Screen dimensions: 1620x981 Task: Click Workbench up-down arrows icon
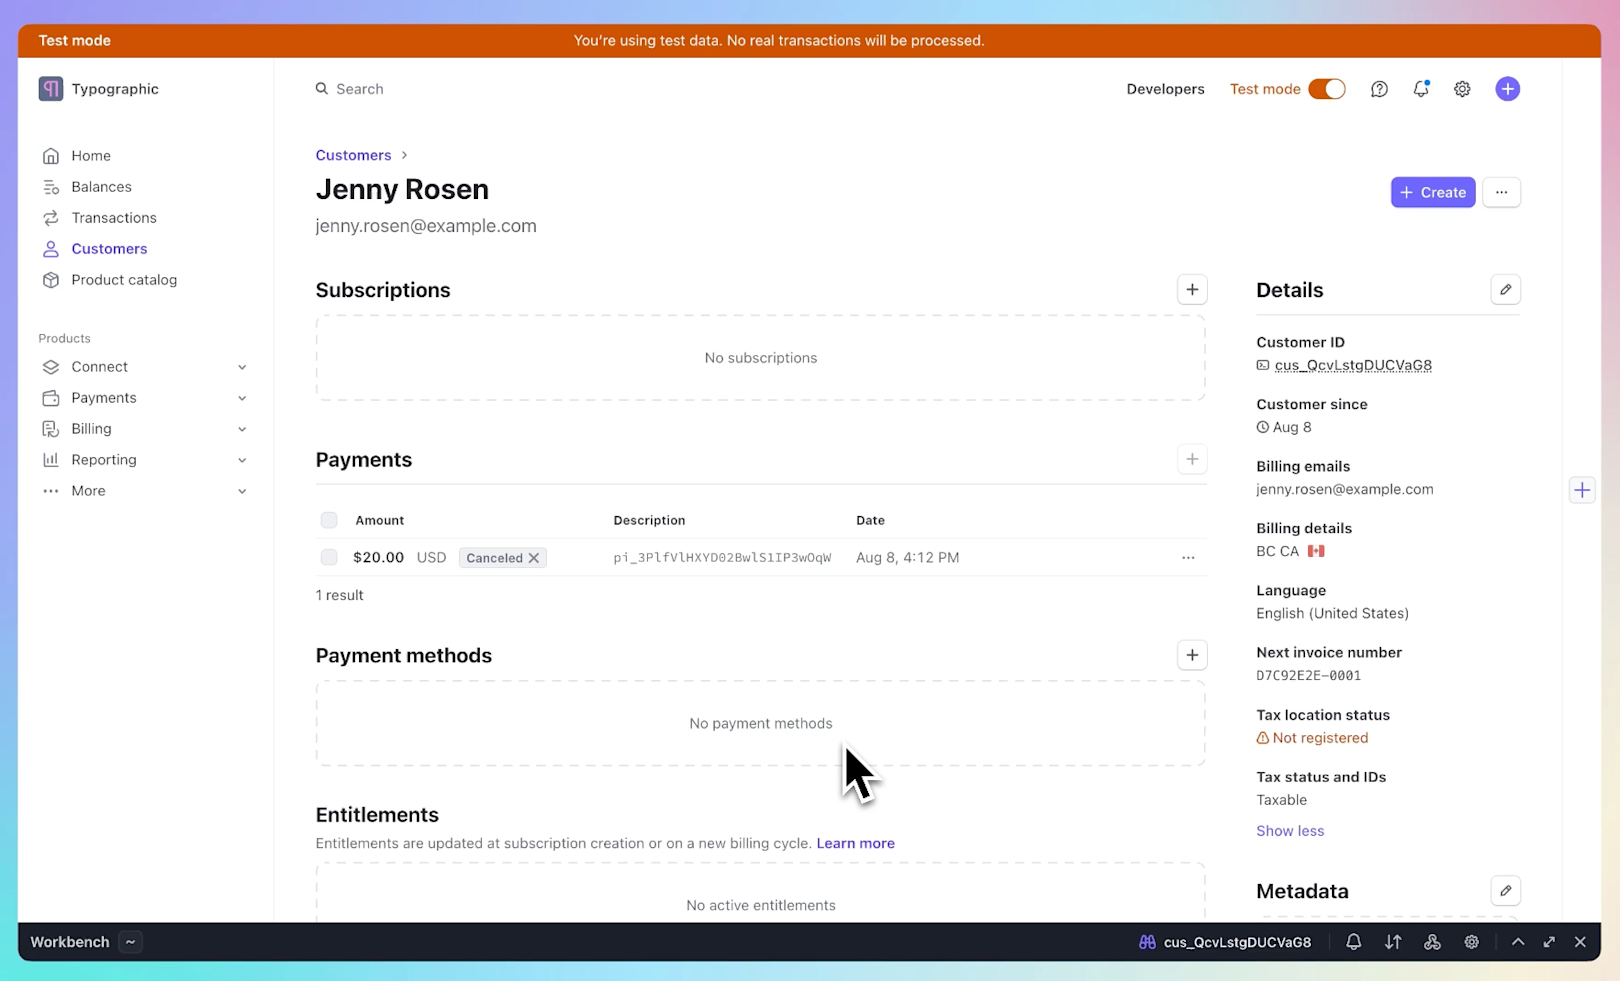point(1392,942)
